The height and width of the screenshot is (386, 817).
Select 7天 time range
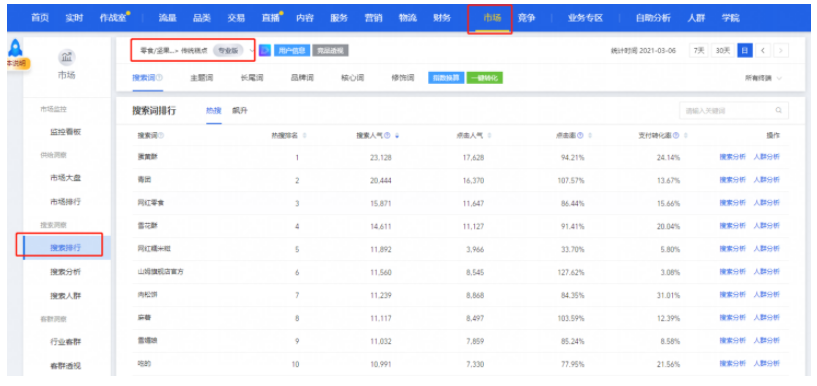click(x=698, y=51)
